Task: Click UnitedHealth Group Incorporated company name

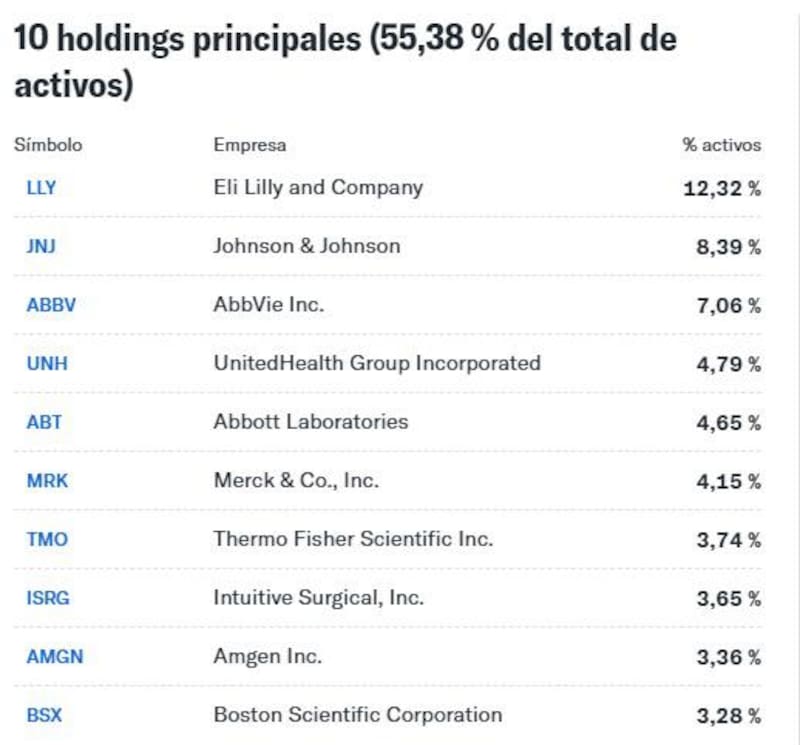Action: (x=376, y=363)
